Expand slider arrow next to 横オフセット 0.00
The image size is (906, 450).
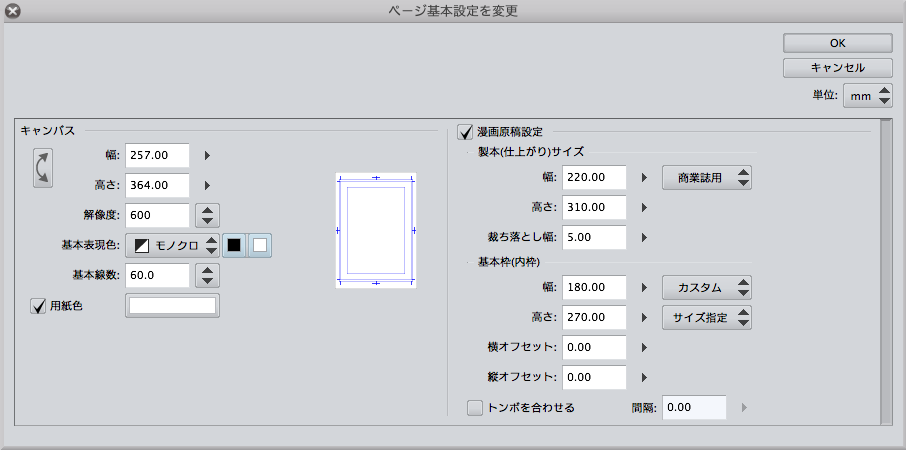click(644, 347)
